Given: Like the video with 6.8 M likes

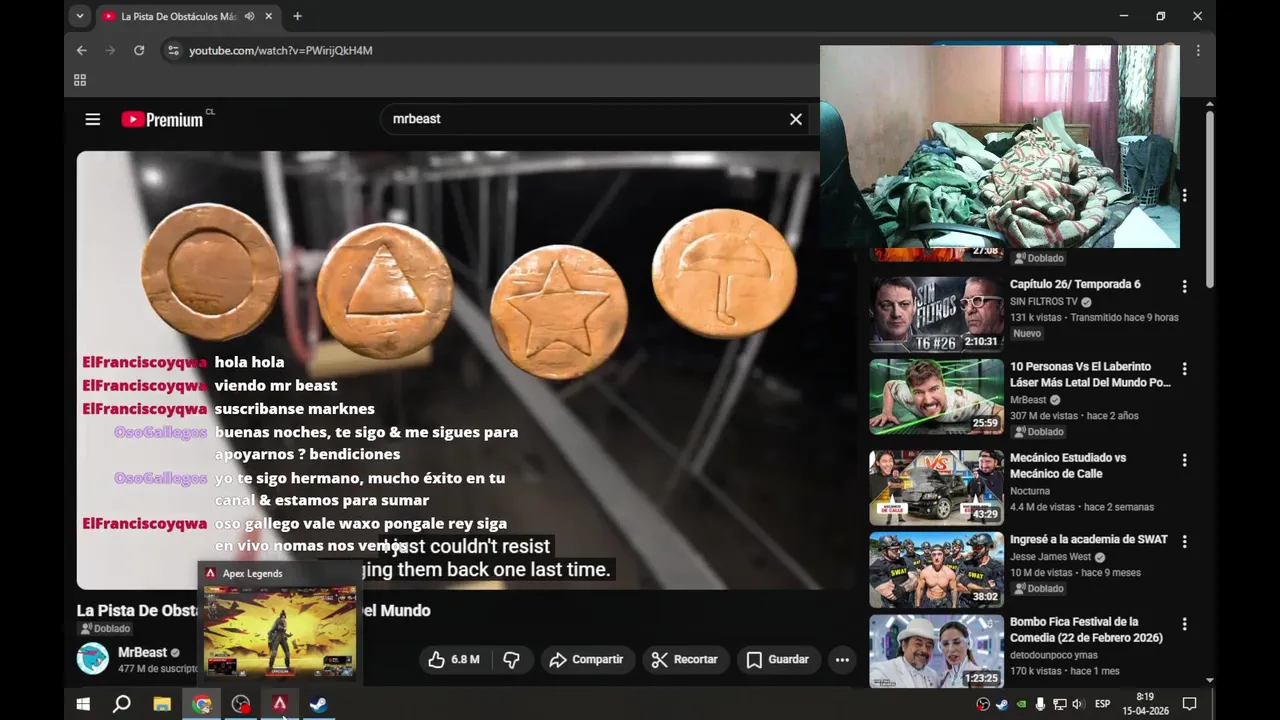Looking at the screenshot, I should pyautogui.click(x=454, y=659).
